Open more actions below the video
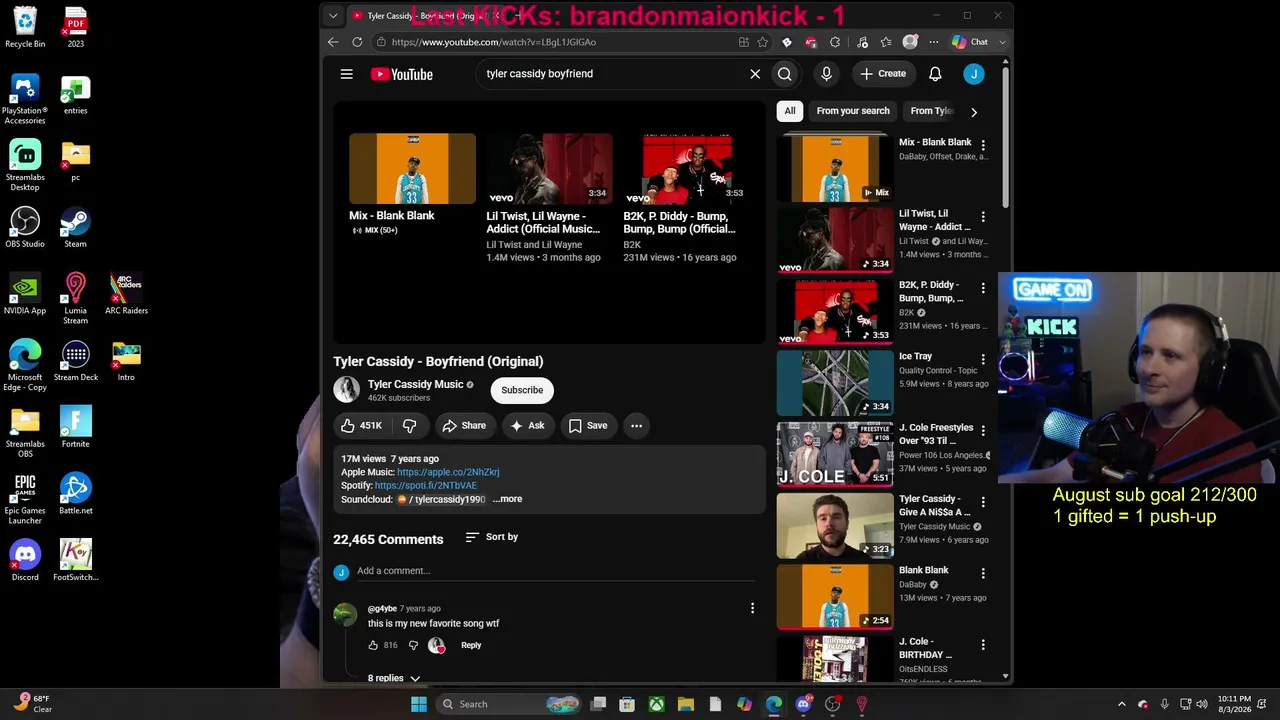This screenshot has height=720, width=1280. click(x=636, y=426)
